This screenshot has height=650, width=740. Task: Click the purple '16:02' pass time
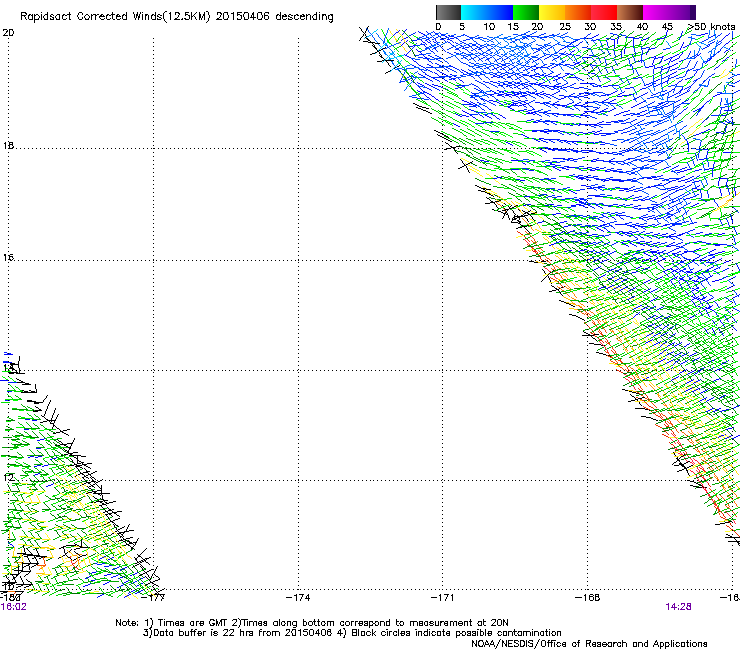[x=14, y=607]
